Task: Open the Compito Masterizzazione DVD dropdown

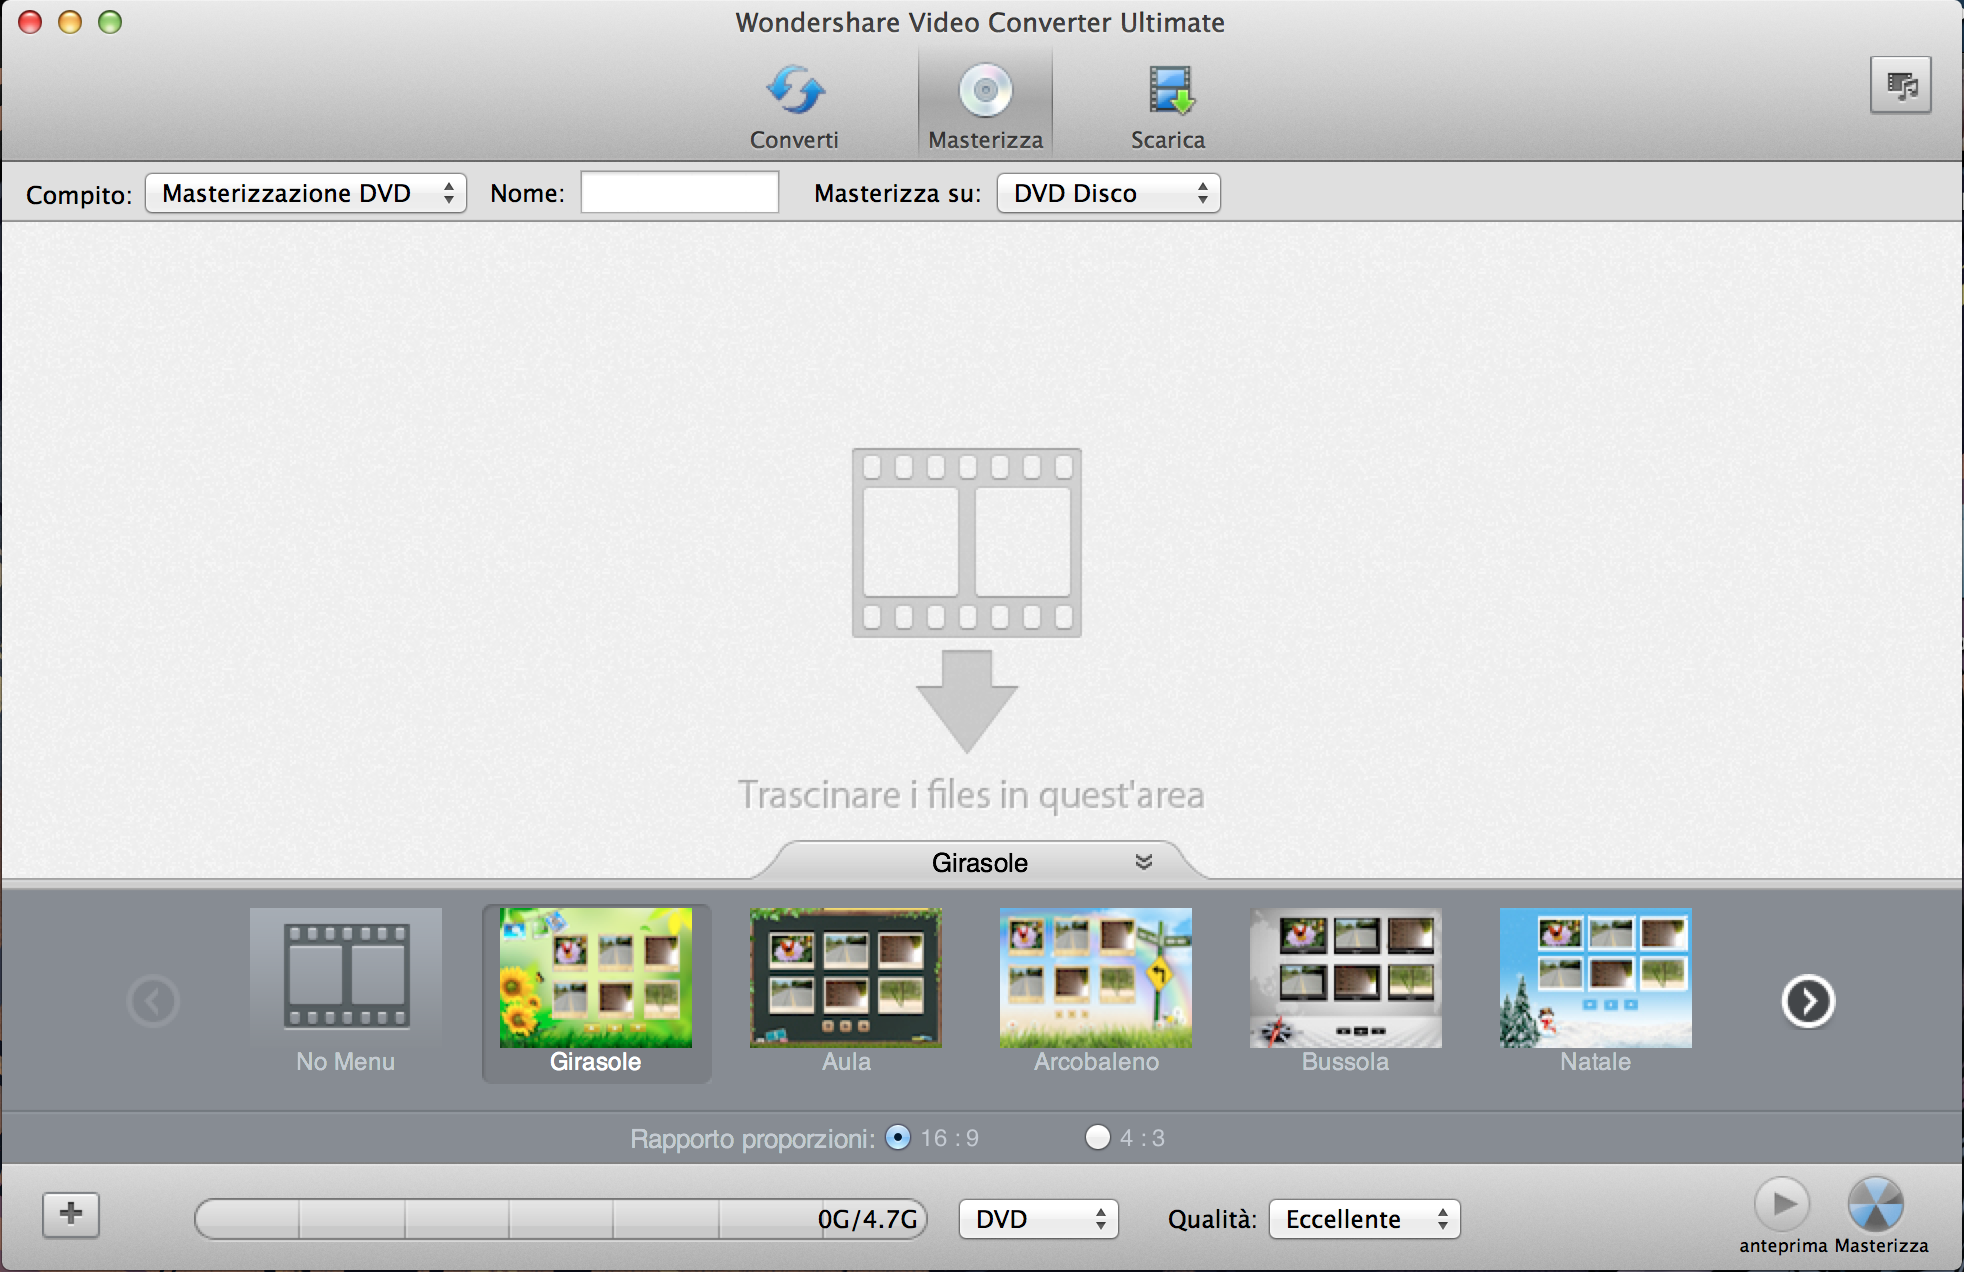Action: click(x=305, y=193)
